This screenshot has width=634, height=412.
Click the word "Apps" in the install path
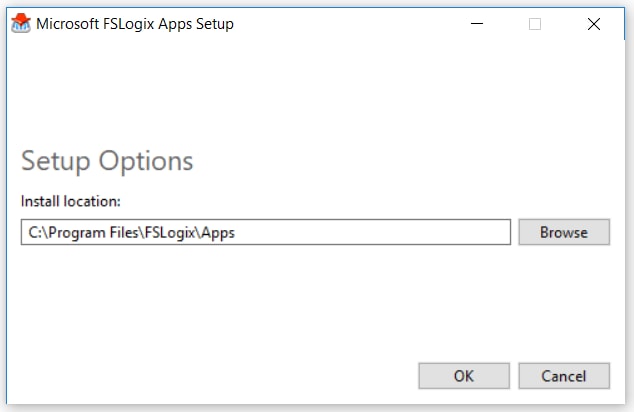[216, 232]
